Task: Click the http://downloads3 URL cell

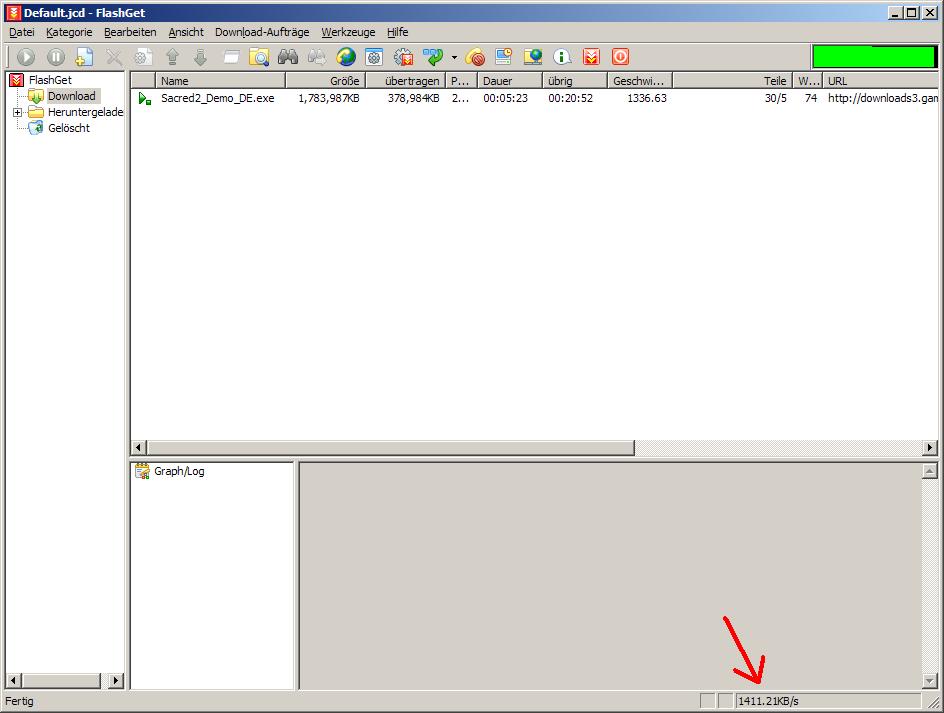Action: 883,98
